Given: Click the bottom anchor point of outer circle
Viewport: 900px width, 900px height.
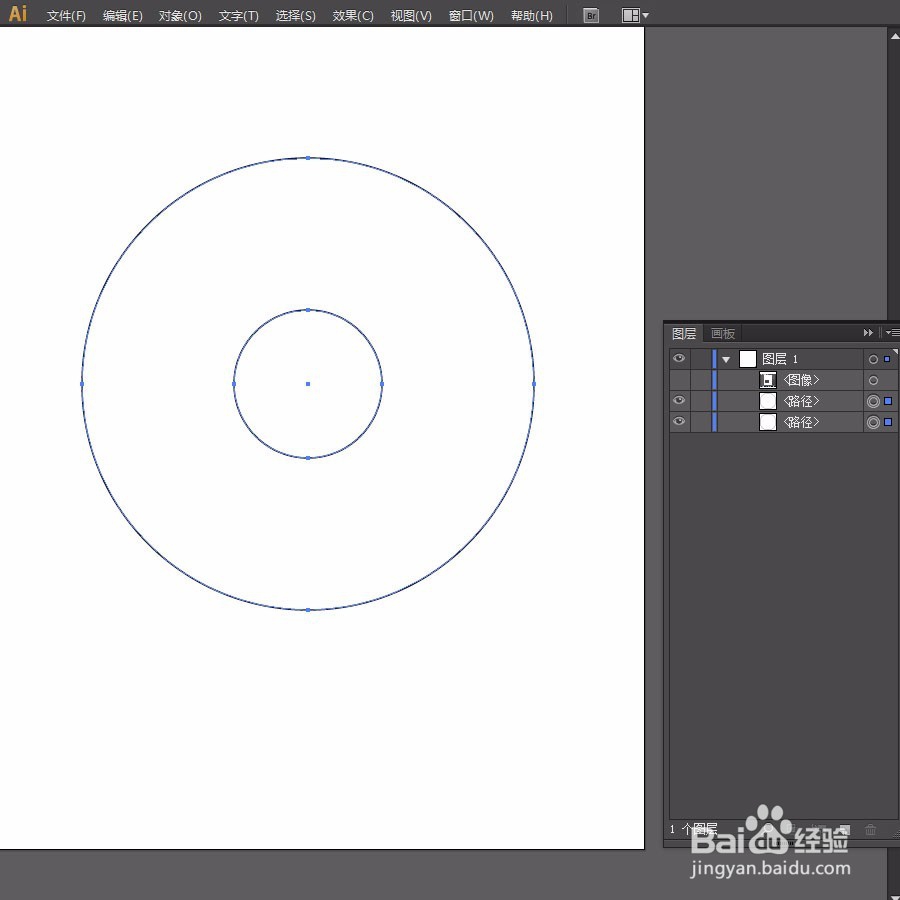Looking at the screenshot, I should coord(308,610).
